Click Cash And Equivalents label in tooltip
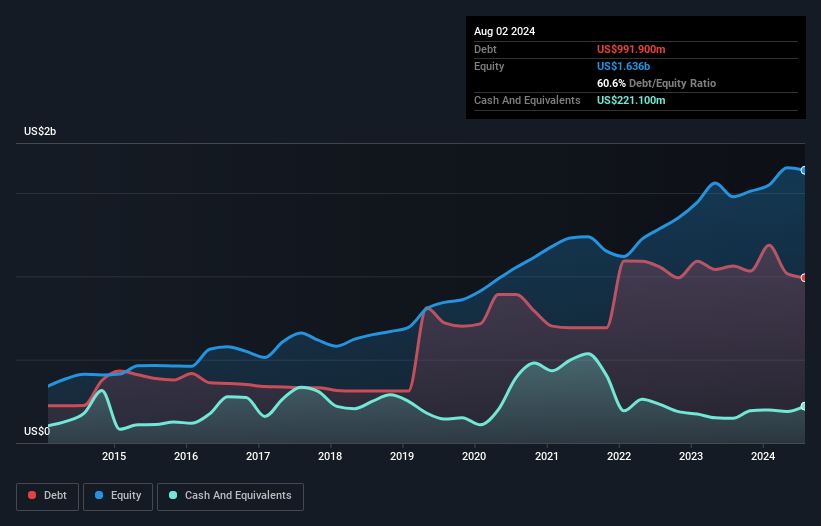Viewport: 821px width, 526px height. tap(527, 100)
